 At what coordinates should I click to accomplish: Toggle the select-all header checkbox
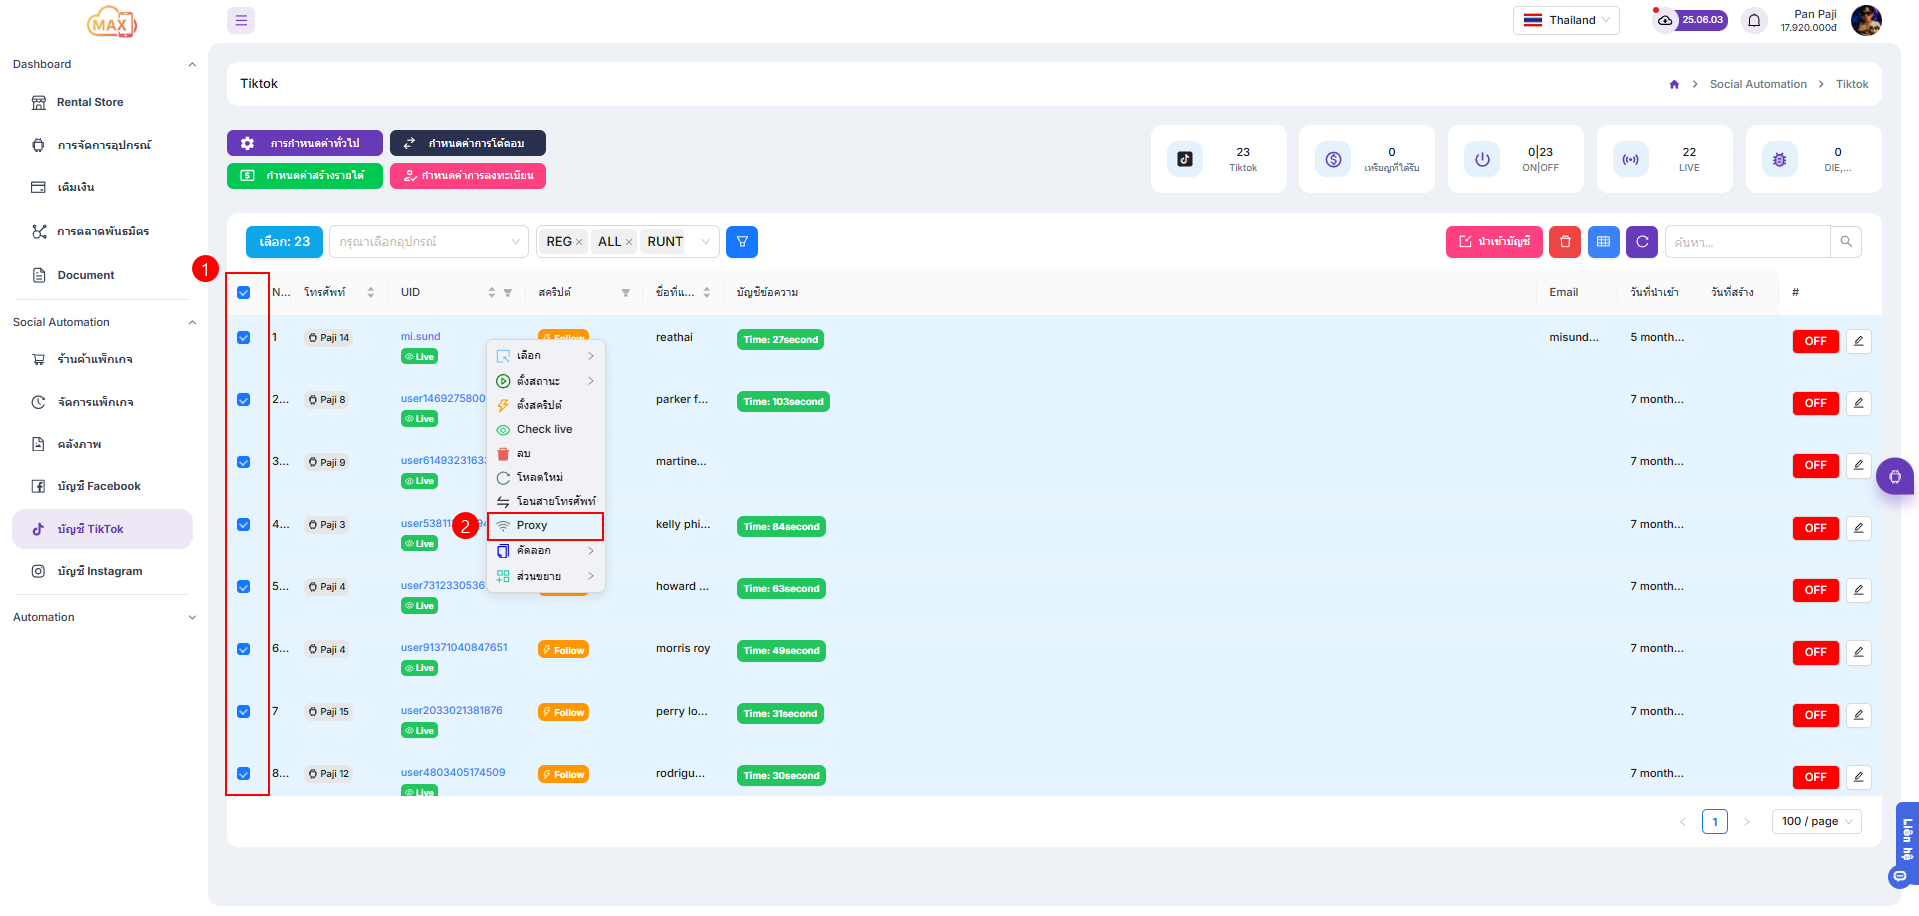[x=244, y=293]
